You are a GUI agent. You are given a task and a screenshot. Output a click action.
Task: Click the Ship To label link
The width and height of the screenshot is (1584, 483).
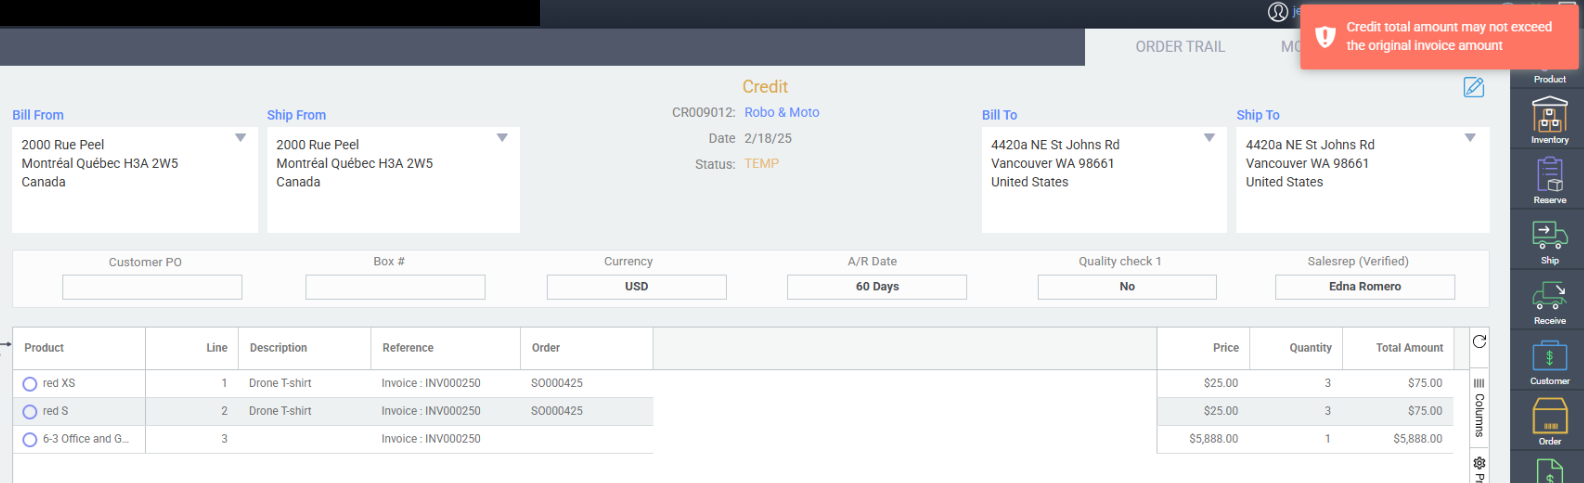1258,115
